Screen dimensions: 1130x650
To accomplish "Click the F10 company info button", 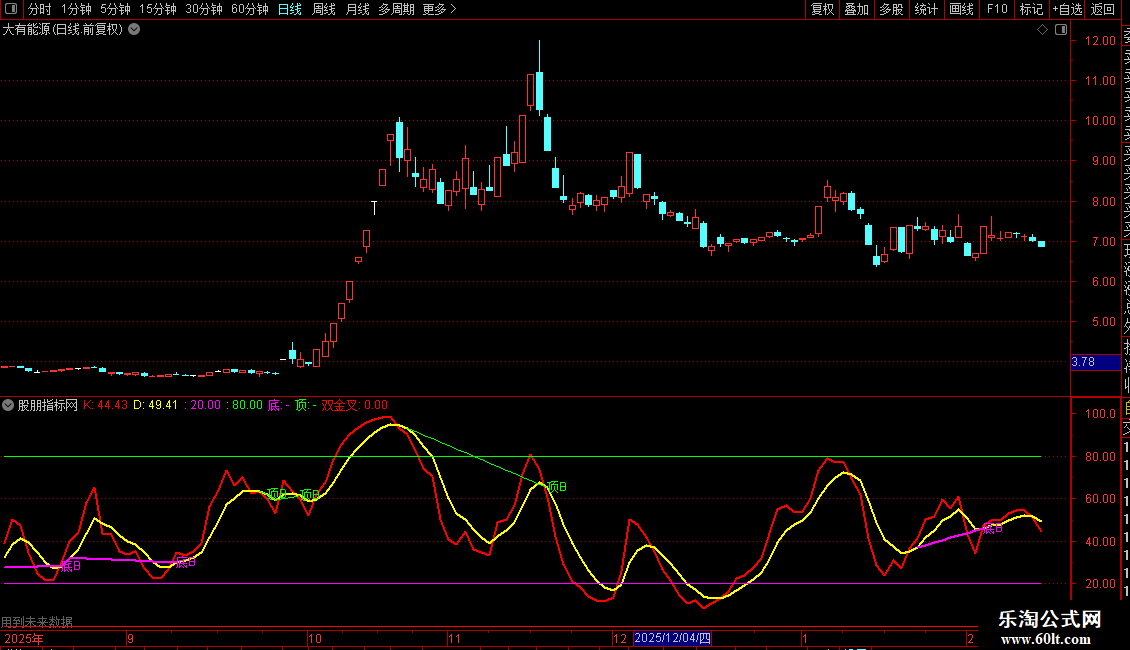I will 997,9.
